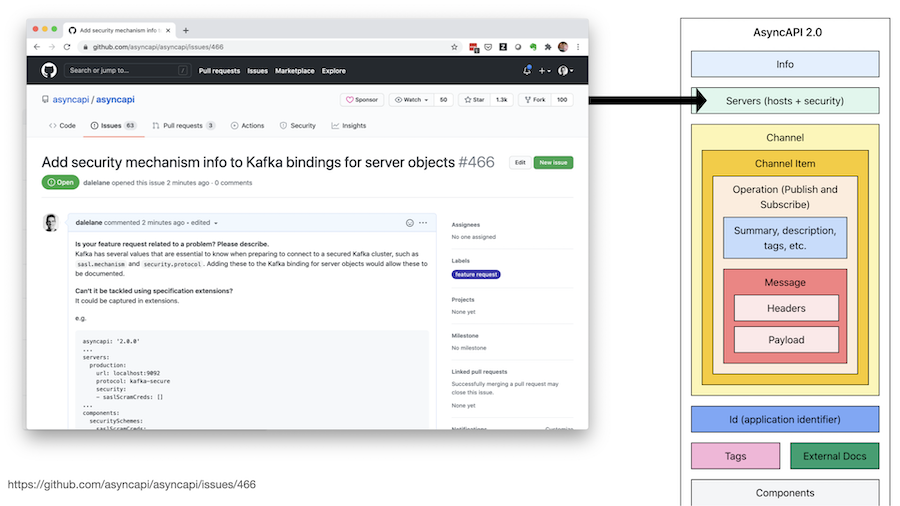This screenshot has width=900, height=506.
Task: Click the green Open status badge
Action: tap(60, 182)
